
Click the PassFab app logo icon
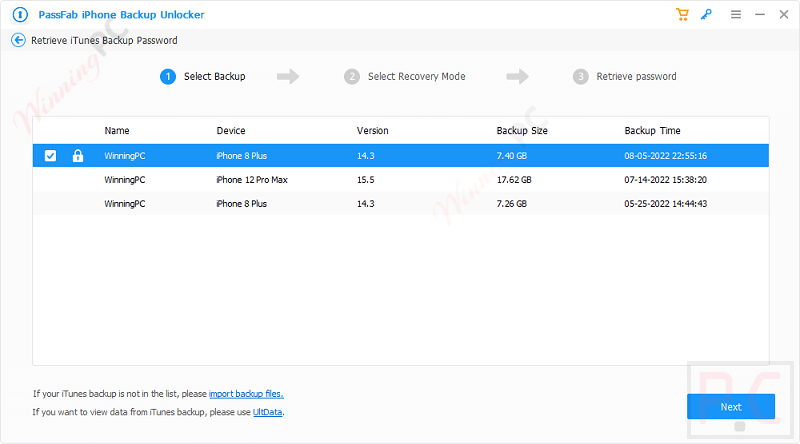tap(20, 15)
